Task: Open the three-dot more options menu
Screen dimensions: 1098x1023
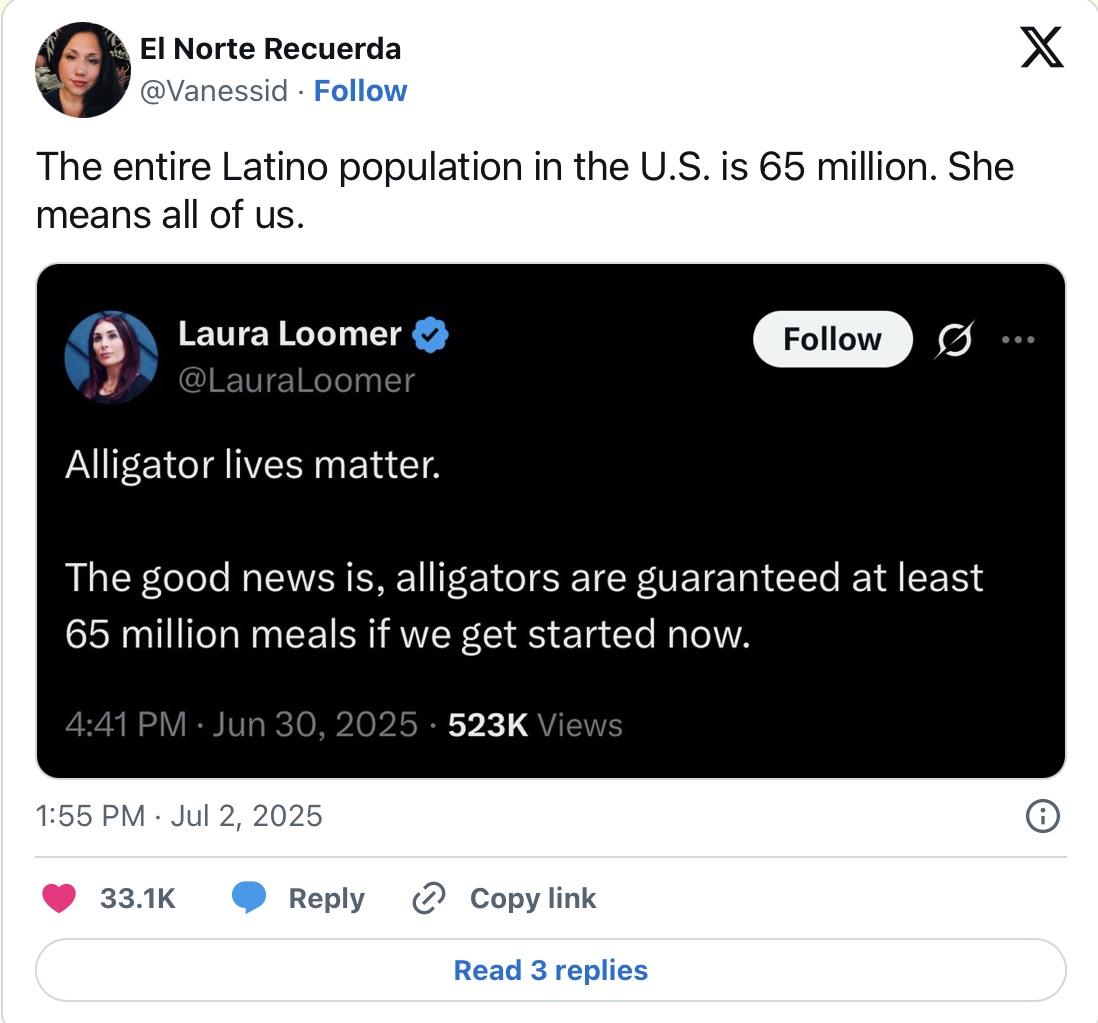Action: click(x=1017, y=340)
